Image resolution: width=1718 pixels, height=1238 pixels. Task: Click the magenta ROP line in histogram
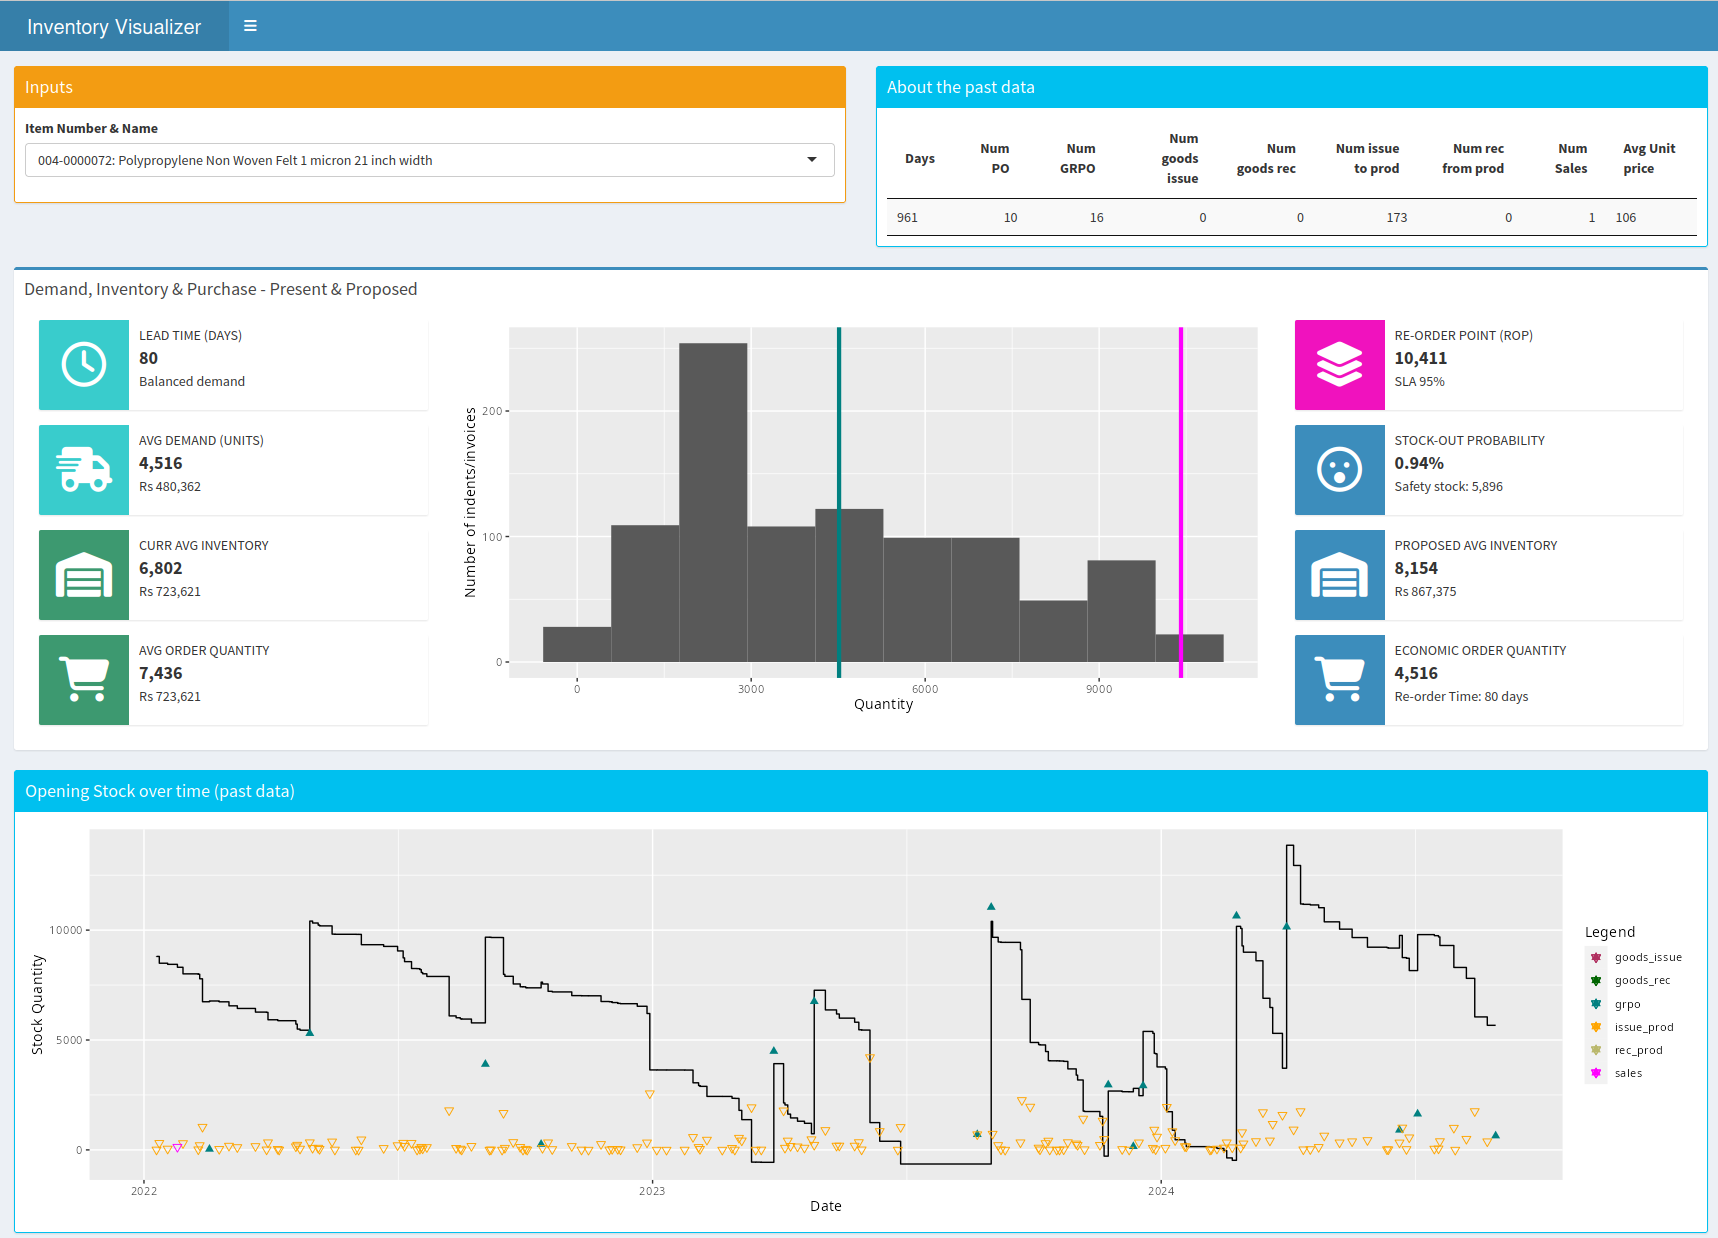[1181, 500]
